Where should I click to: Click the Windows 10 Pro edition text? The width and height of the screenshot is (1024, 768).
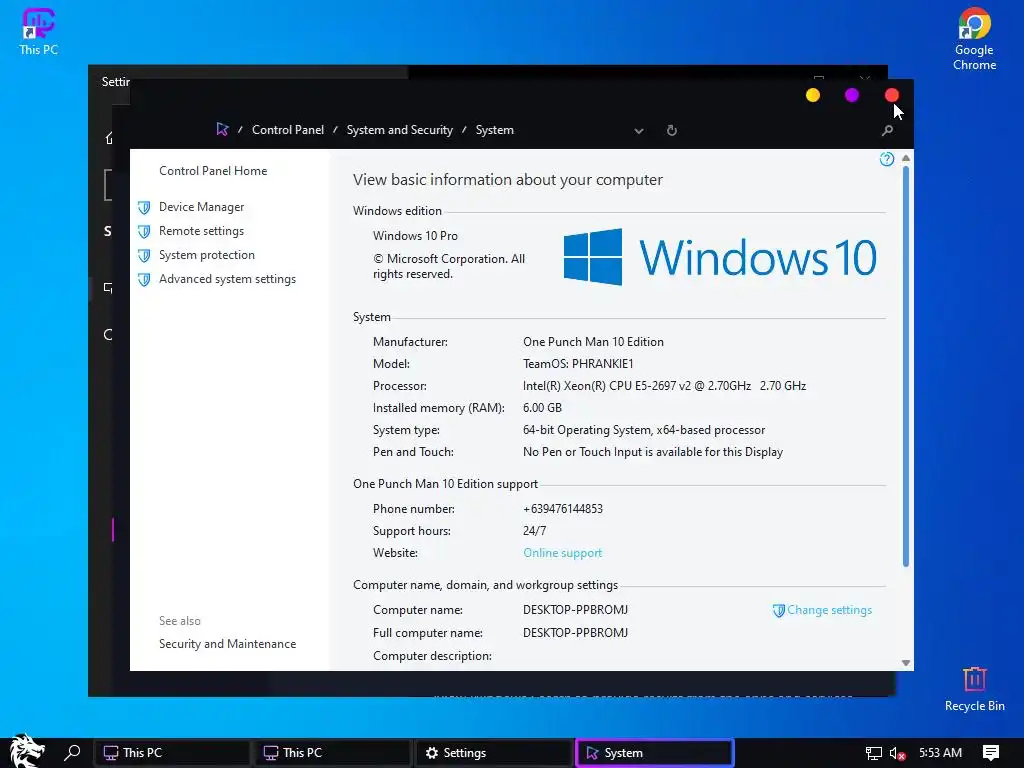[x=415, y=236]
